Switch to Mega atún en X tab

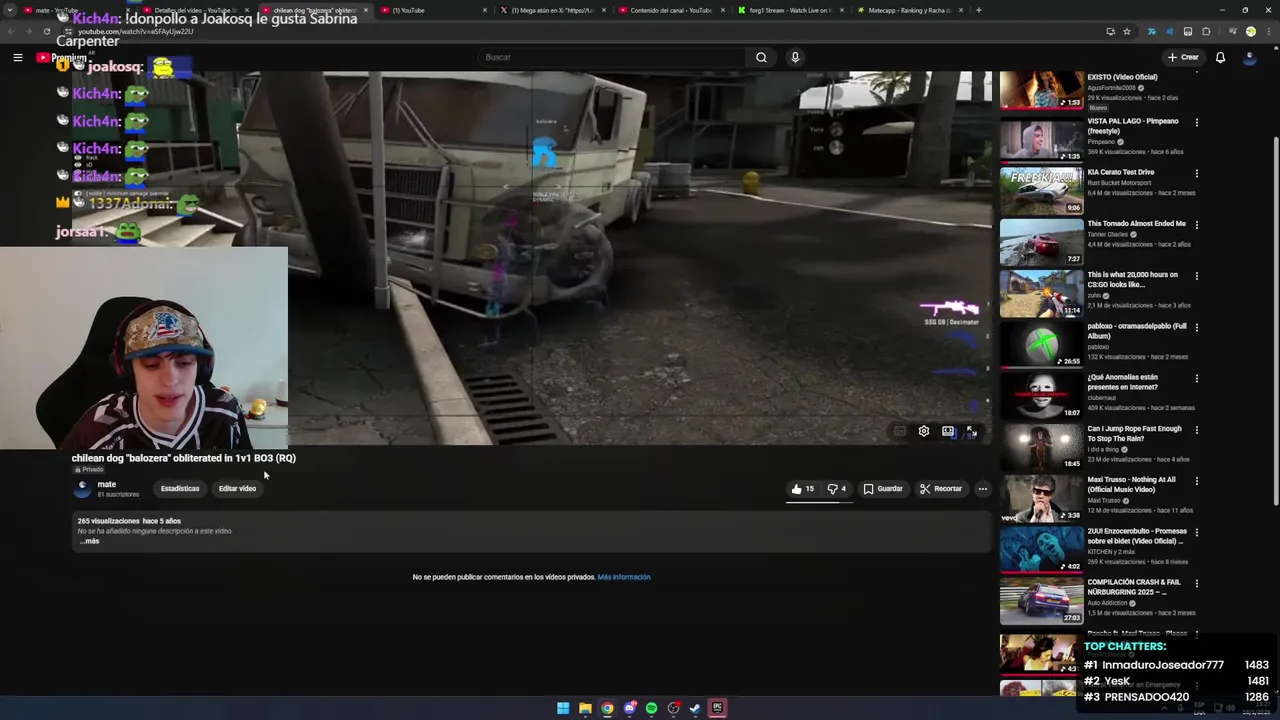(550, 10)
